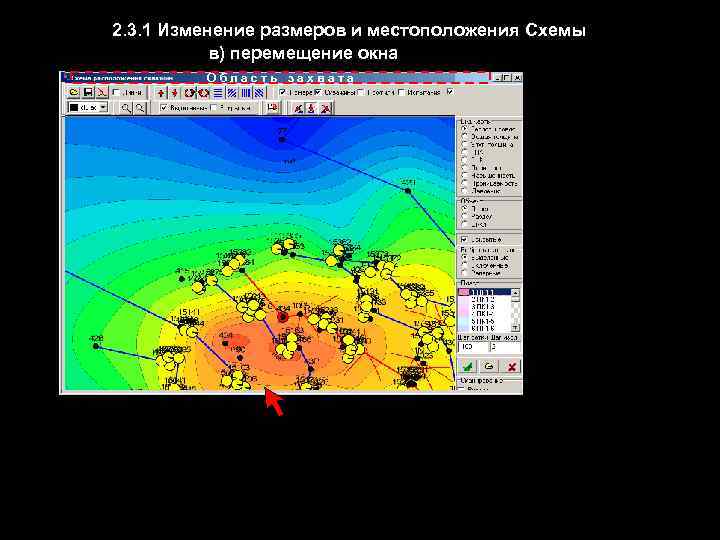Select first radio in second side group

pyautogui.click(x=465, y=208)
